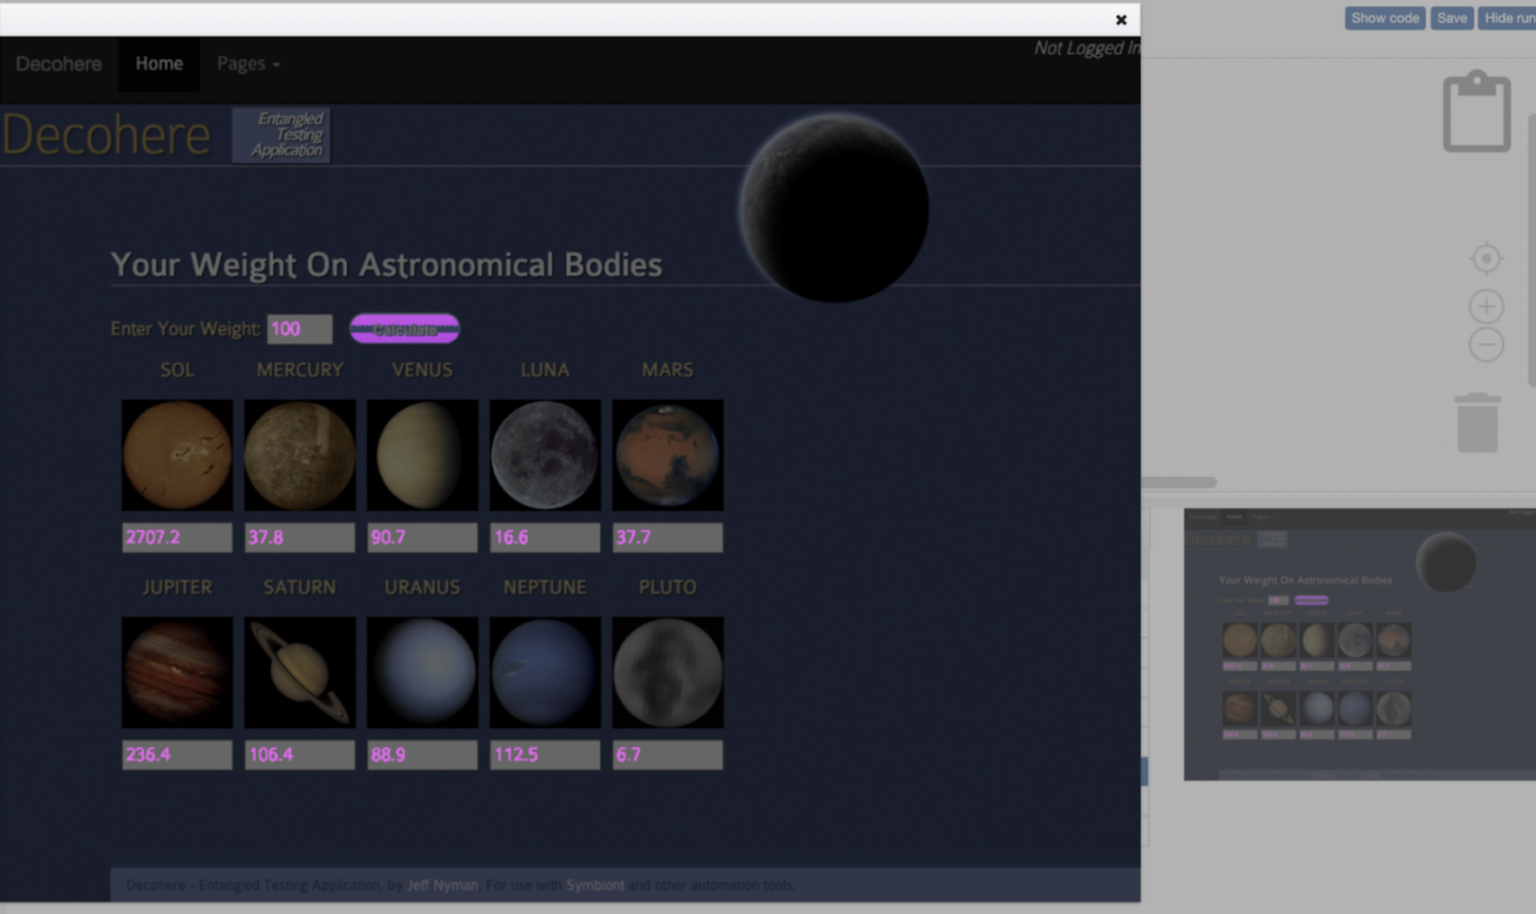The width and height of the screenshot is (1536, 914).
Task: Click the Neptune planet image
Action: tap(544, 671)
